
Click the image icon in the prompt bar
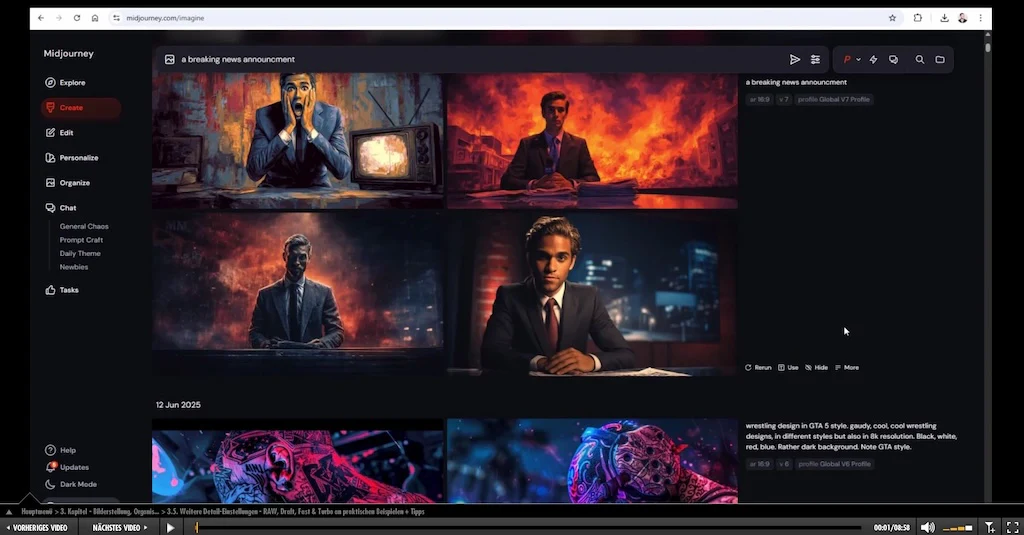pos(170,60)
